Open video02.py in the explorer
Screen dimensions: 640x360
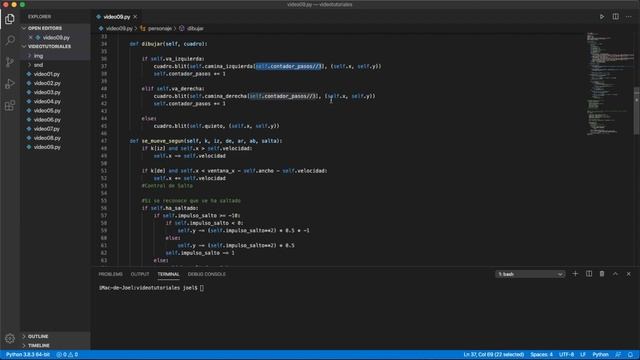(47, 83)
